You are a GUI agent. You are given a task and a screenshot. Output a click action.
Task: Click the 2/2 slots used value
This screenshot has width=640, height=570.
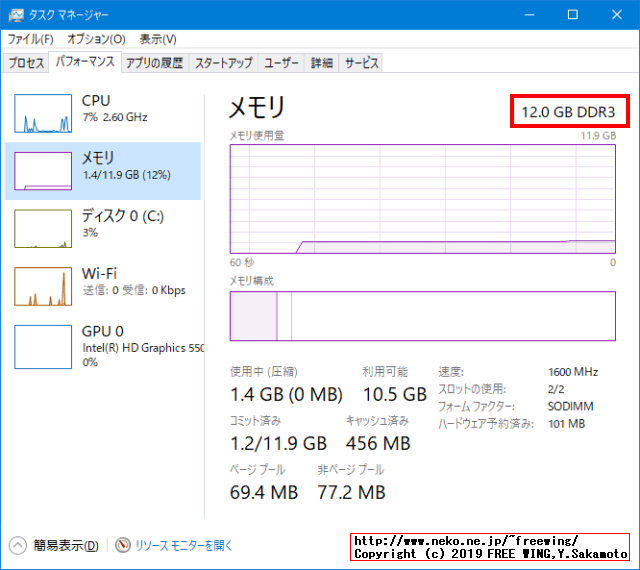click(x=556, y=389)
